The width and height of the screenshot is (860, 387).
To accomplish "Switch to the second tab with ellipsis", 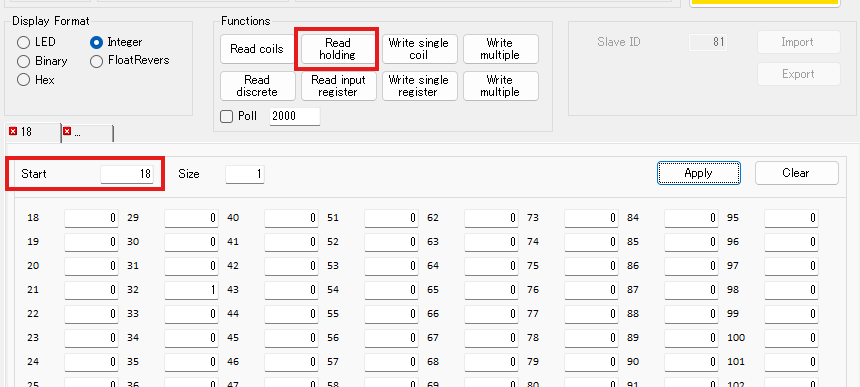I will [x=87, y=133].
